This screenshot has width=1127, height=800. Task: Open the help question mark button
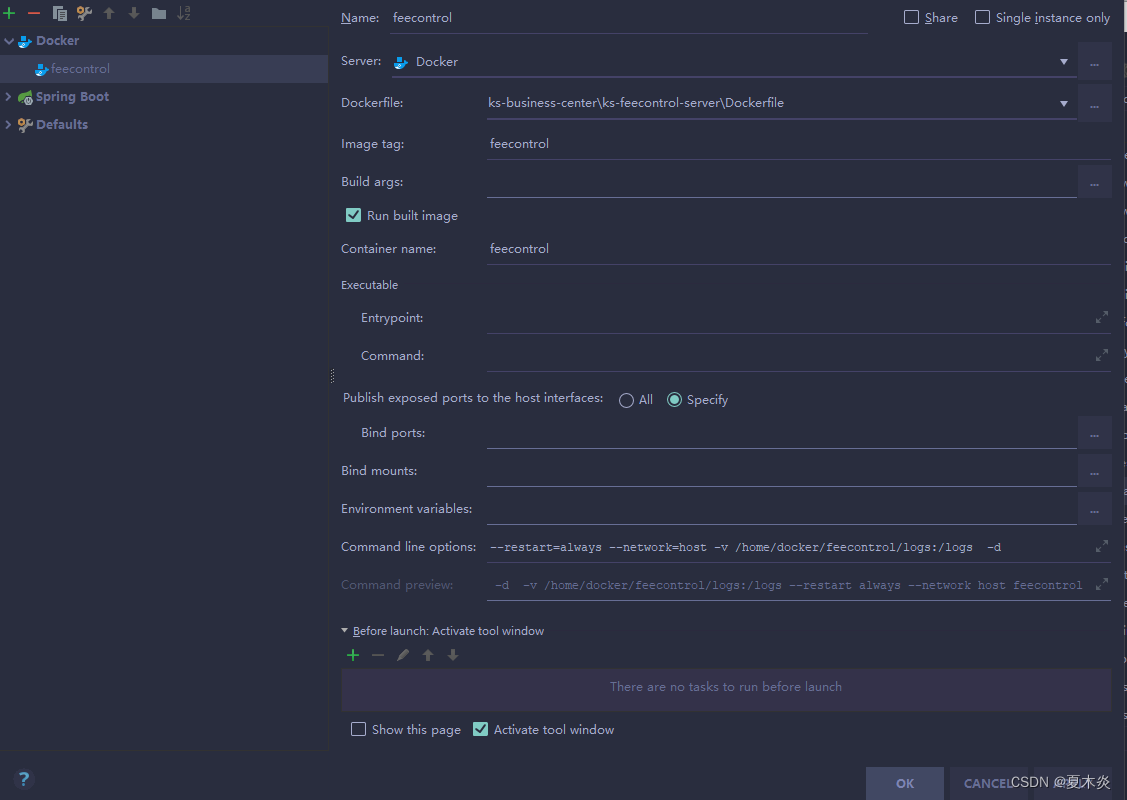24,779
